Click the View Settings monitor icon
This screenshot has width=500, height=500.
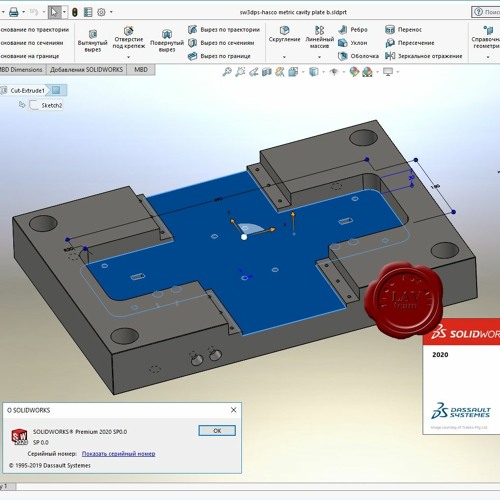pos(388,72)
